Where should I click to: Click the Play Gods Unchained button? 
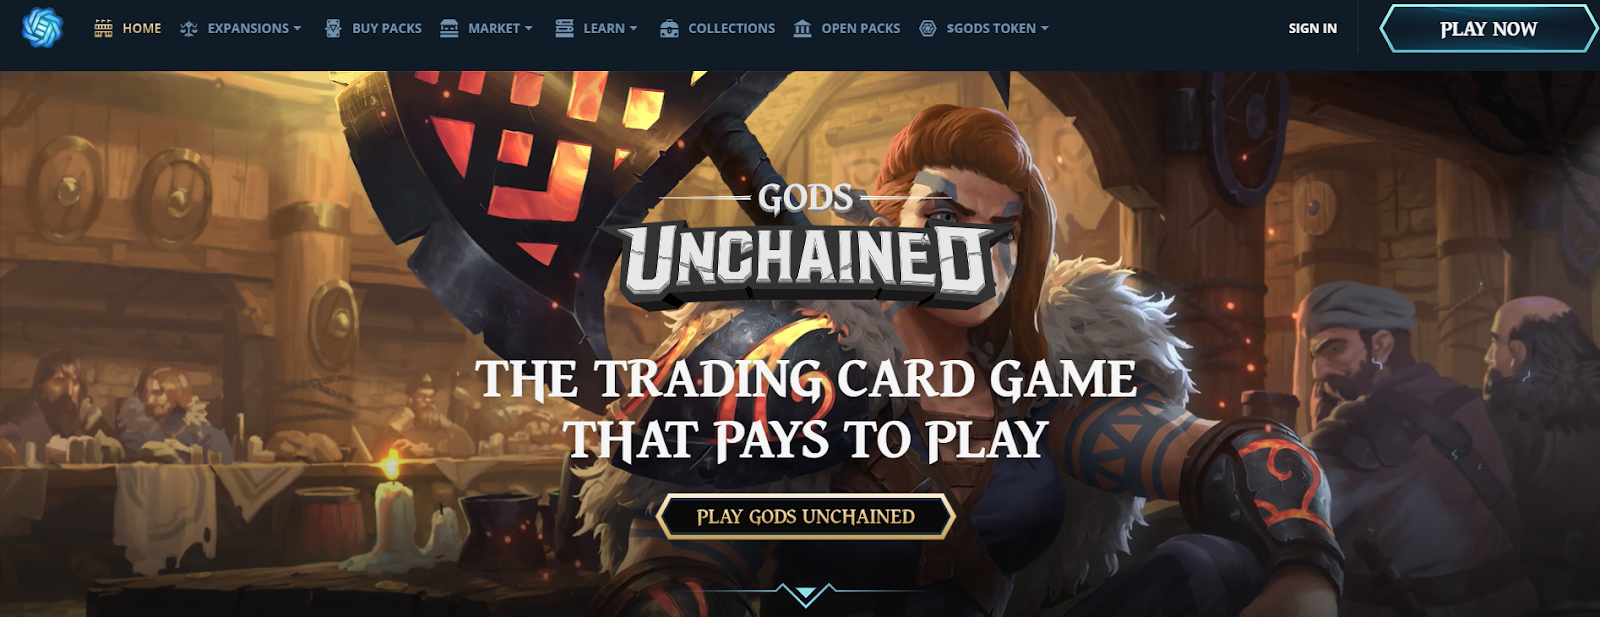(x=805, y=517)
